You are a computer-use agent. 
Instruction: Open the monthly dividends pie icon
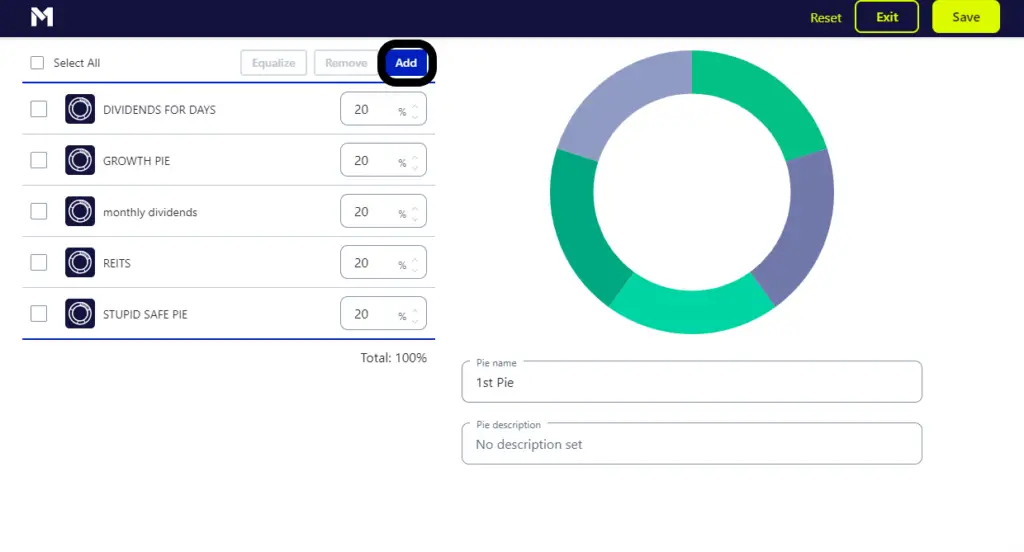coord(80,211)
